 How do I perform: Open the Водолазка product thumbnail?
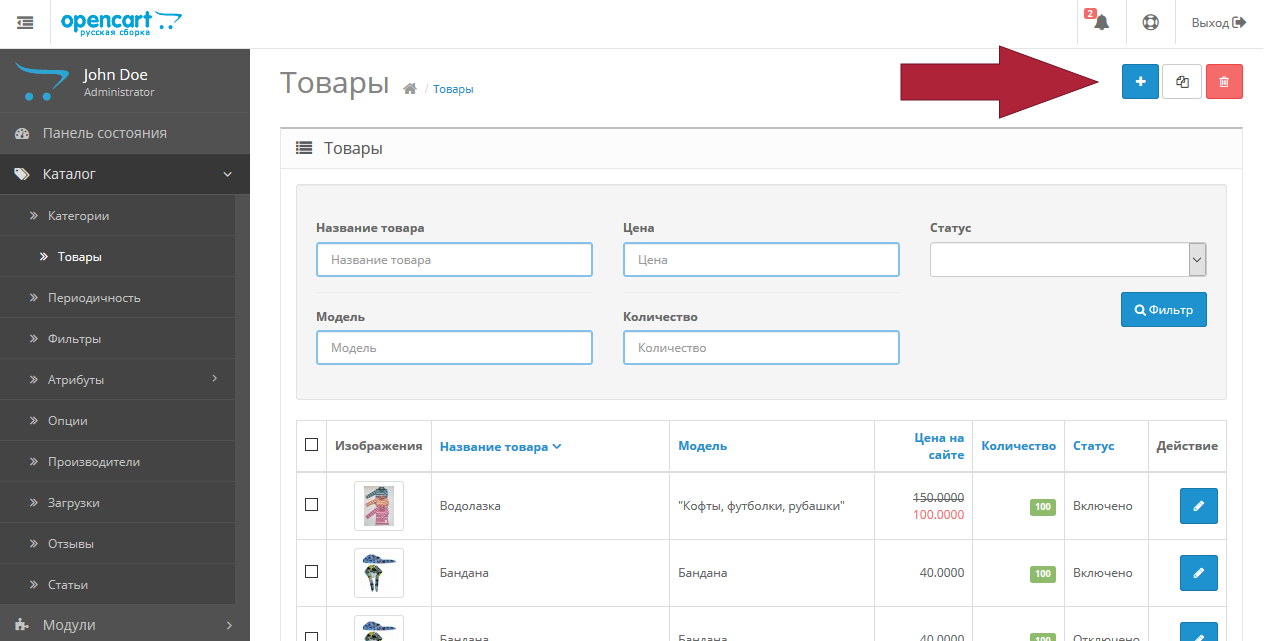tap(379, 506)
